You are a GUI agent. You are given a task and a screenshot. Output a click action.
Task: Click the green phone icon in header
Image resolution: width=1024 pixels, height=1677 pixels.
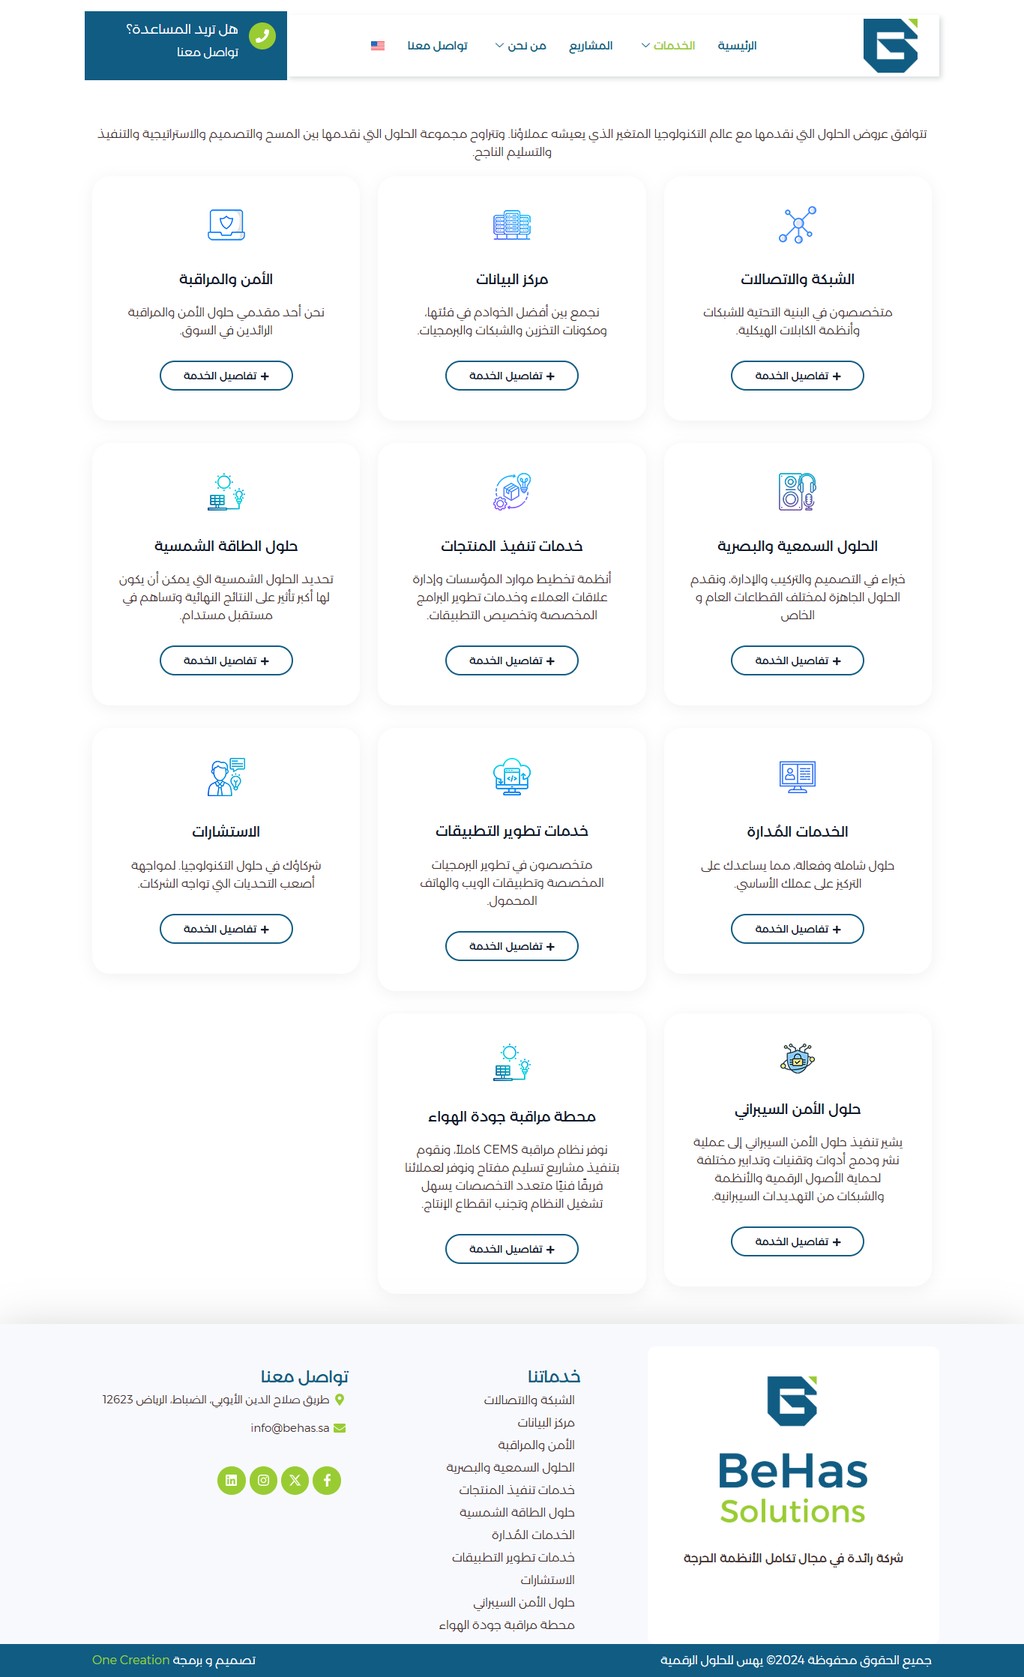click(x=262, y=36)
